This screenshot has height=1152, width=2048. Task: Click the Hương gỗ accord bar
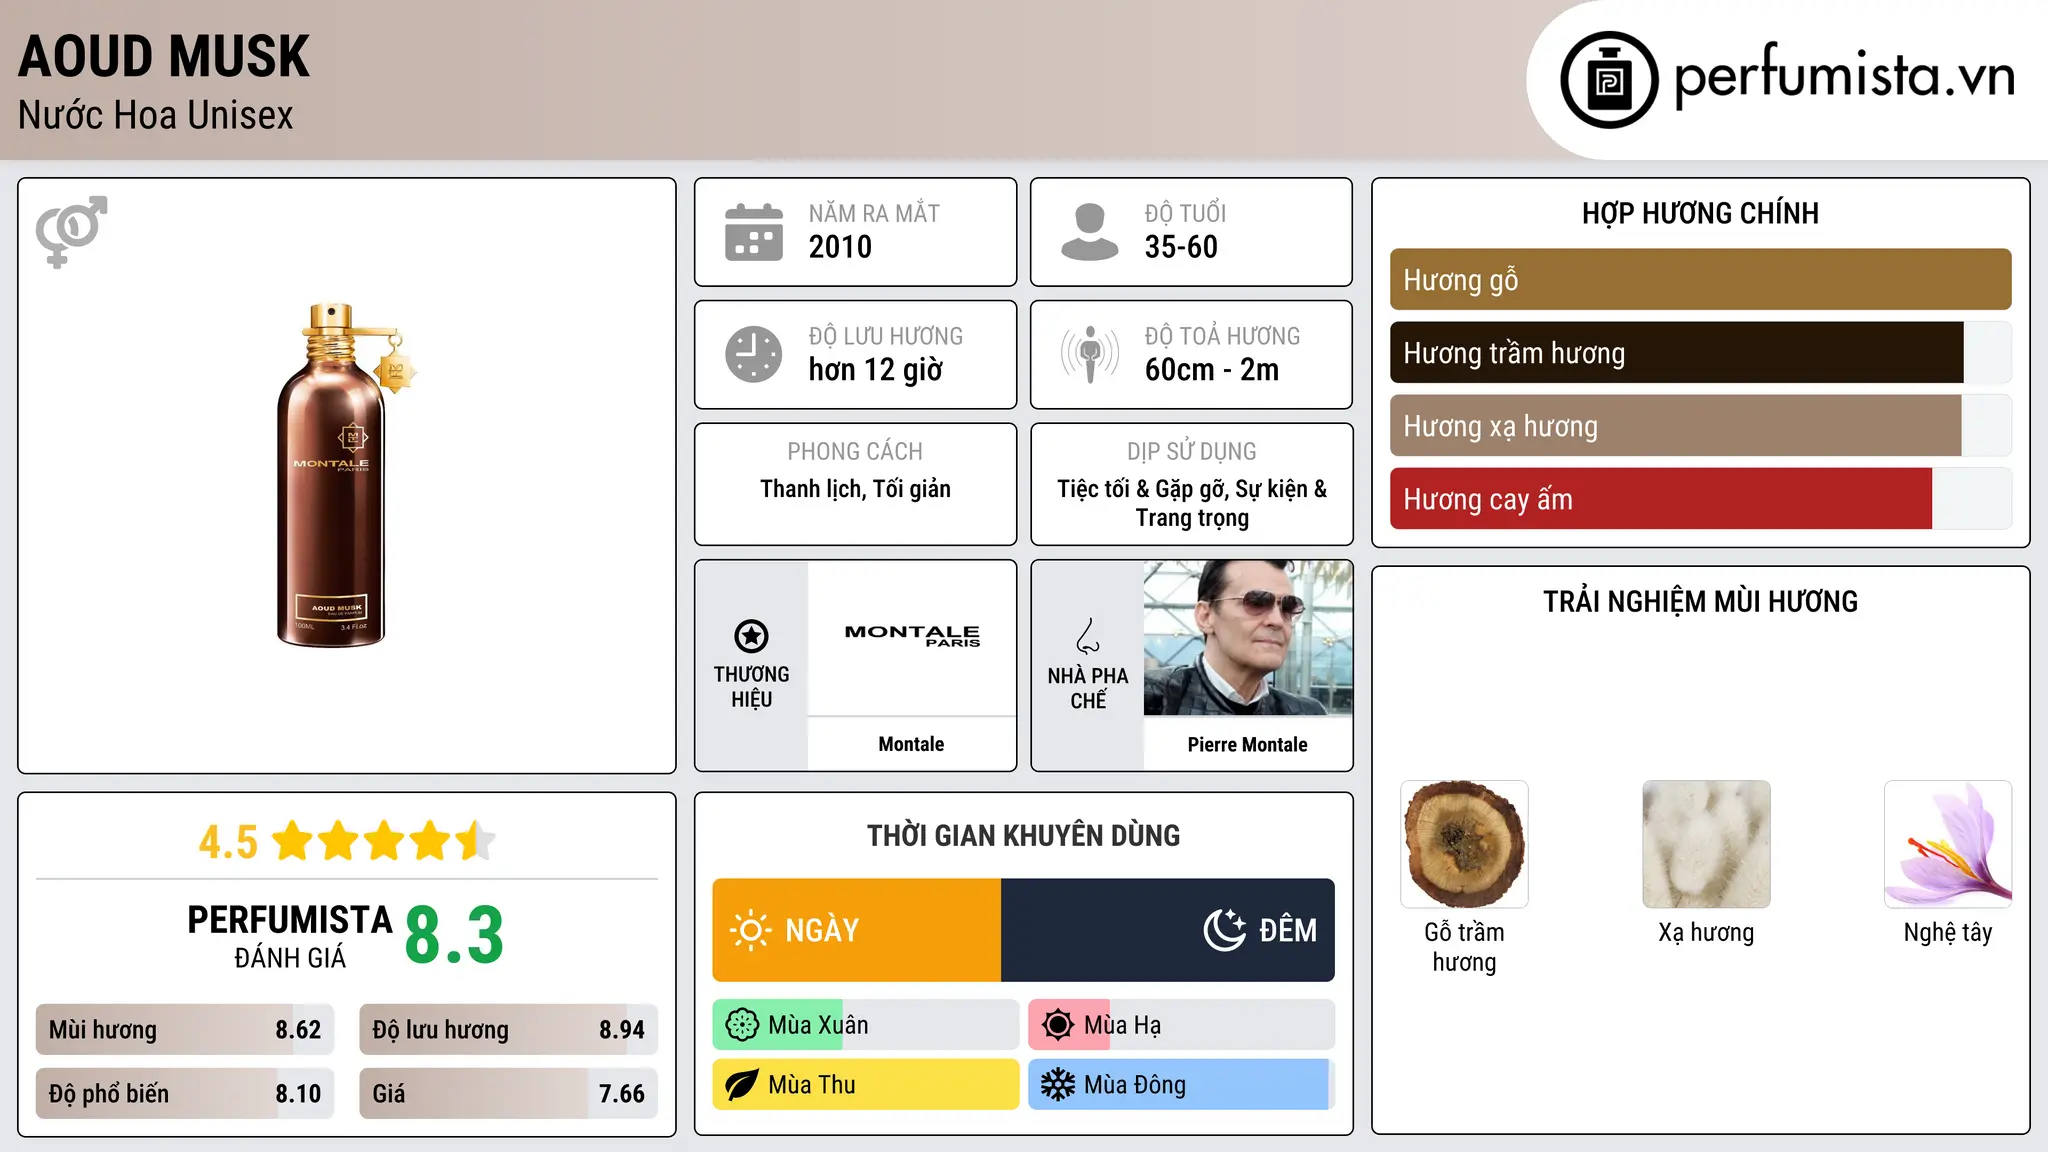(x=1700, y=280)
